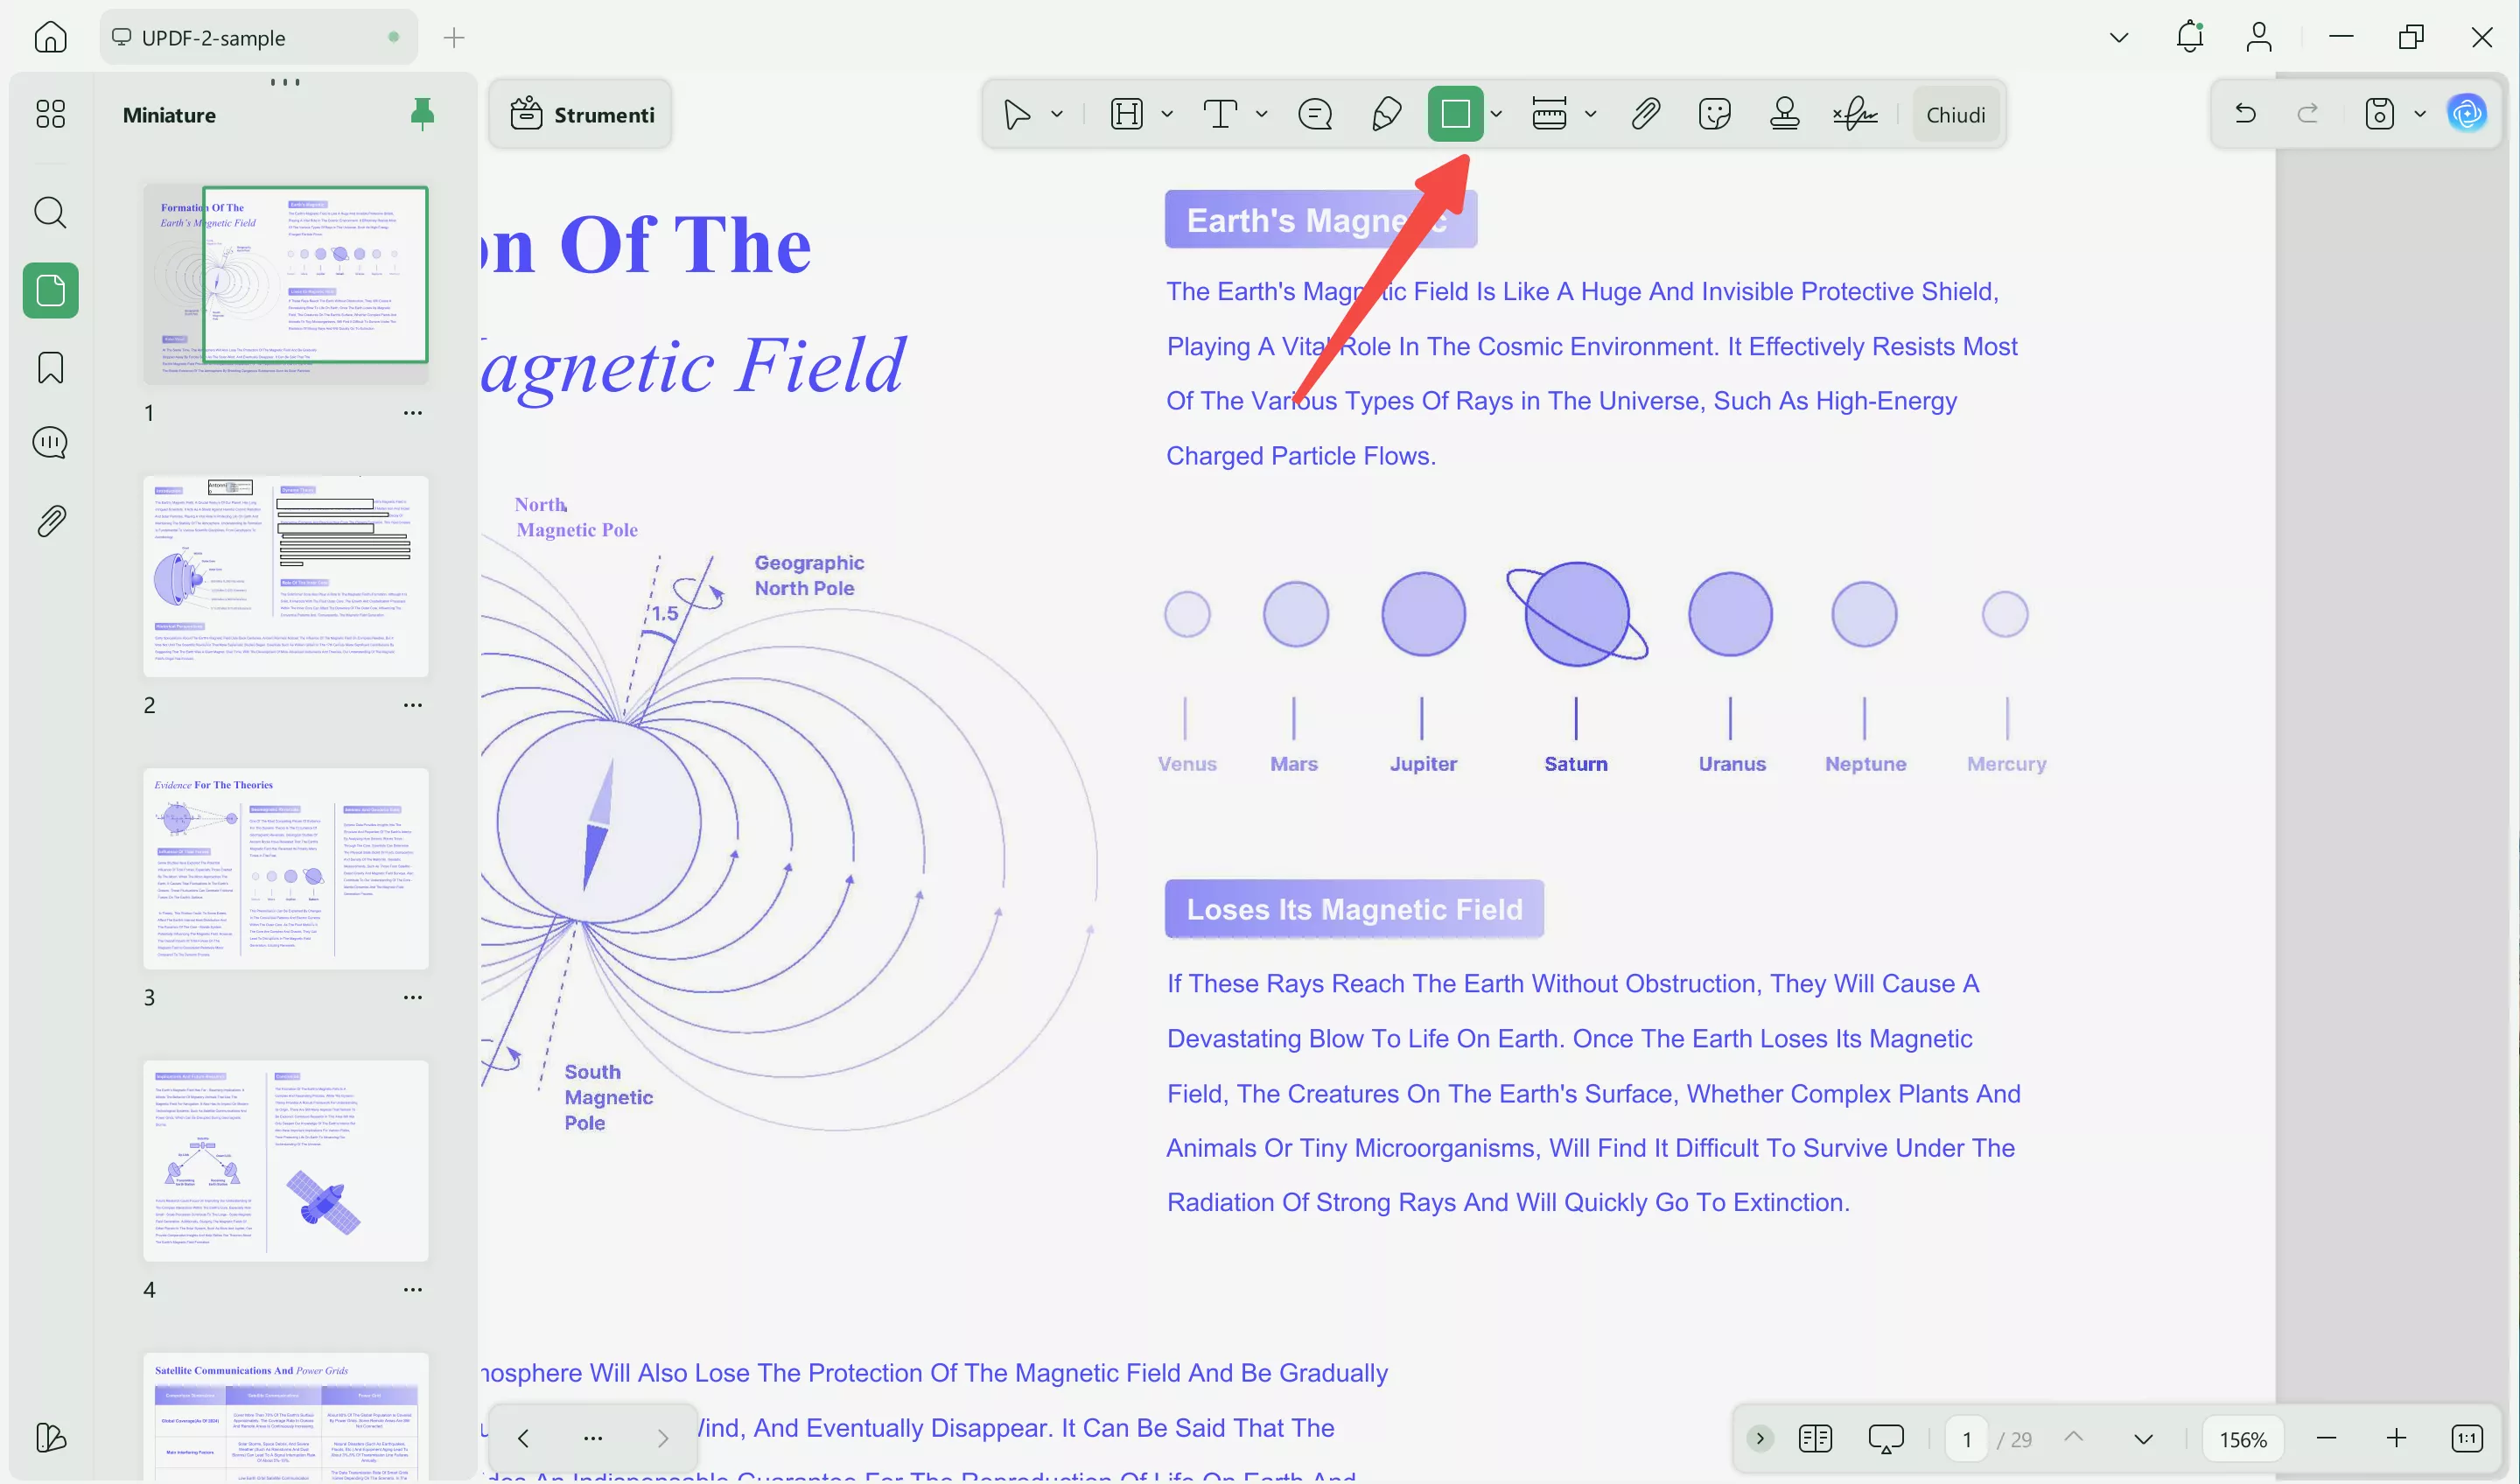
Task: Select page 3 thumbnail
Action: click(x=285, y=867)
